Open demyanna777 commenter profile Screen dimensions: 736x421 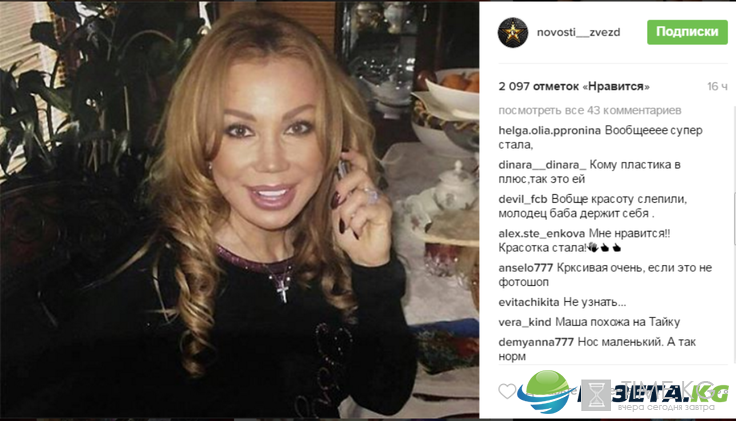click(536, 342)
